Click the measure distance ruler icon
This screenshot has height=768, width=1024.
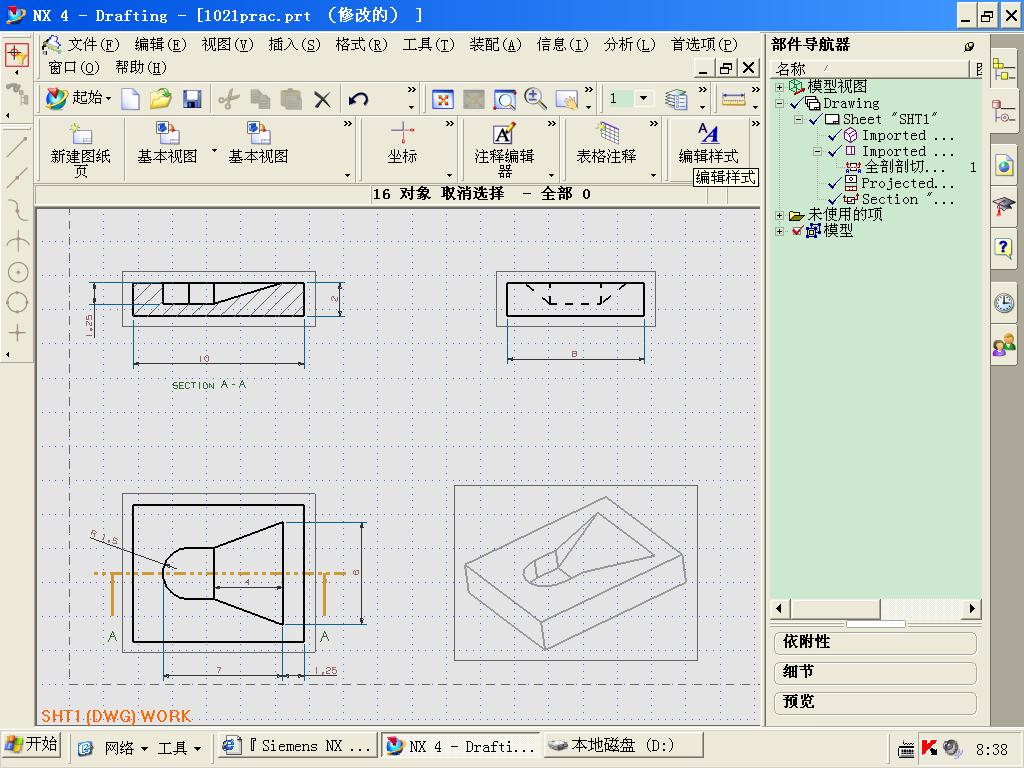click(x=733, y=99)
